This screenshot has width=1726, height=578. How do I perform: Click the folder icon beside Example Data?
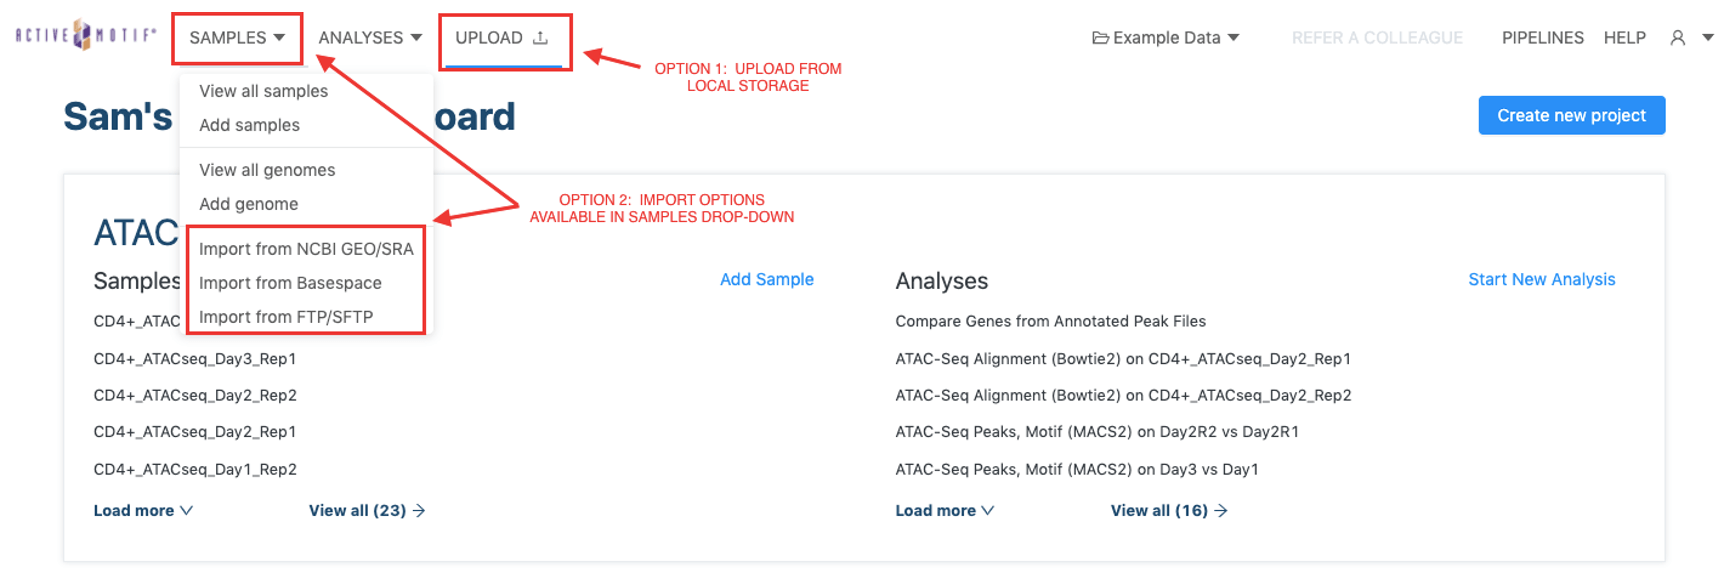pyautogui.click(x=1100, y=38)
